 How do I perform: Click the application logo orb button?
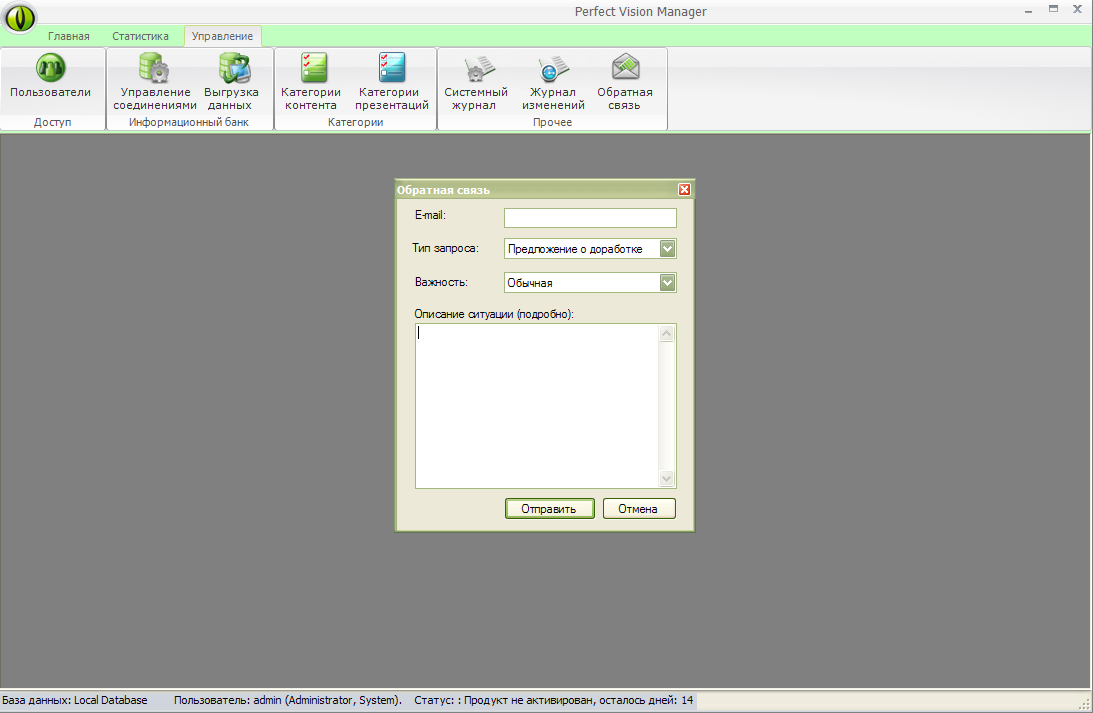tap(20, 17)
